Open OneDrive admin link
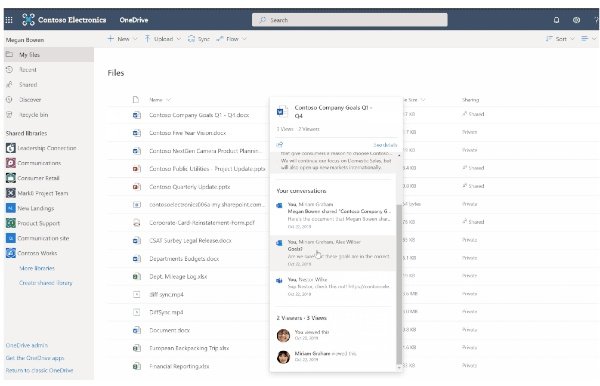The image size is (600, 386). point(27,345)
